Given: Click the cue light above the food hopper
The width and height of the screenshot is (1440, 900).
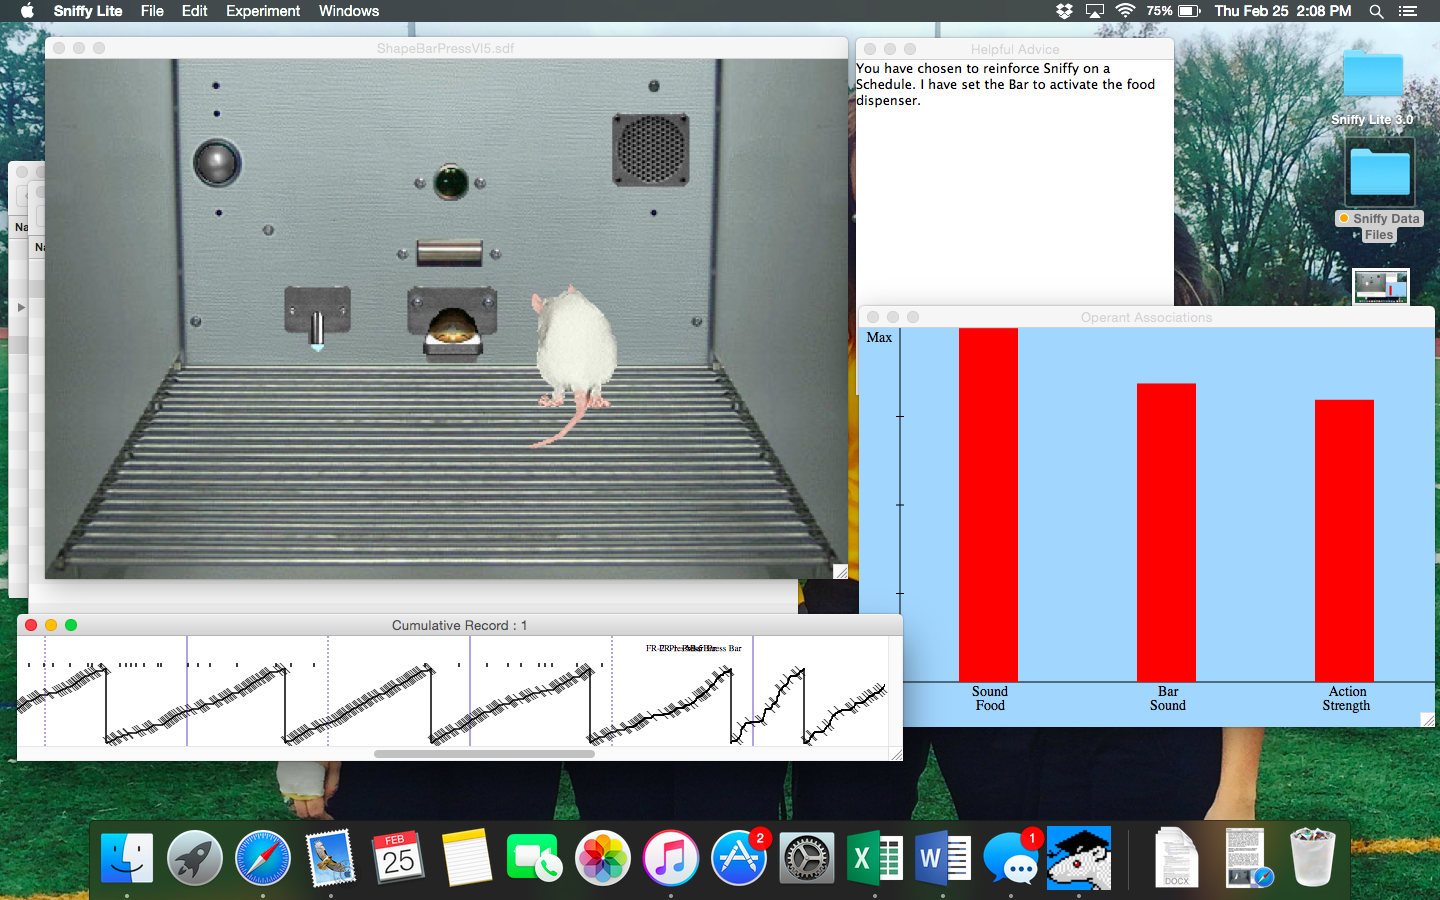Looking at the screenshot, I should pyautogui.click(x=451, y=182).
